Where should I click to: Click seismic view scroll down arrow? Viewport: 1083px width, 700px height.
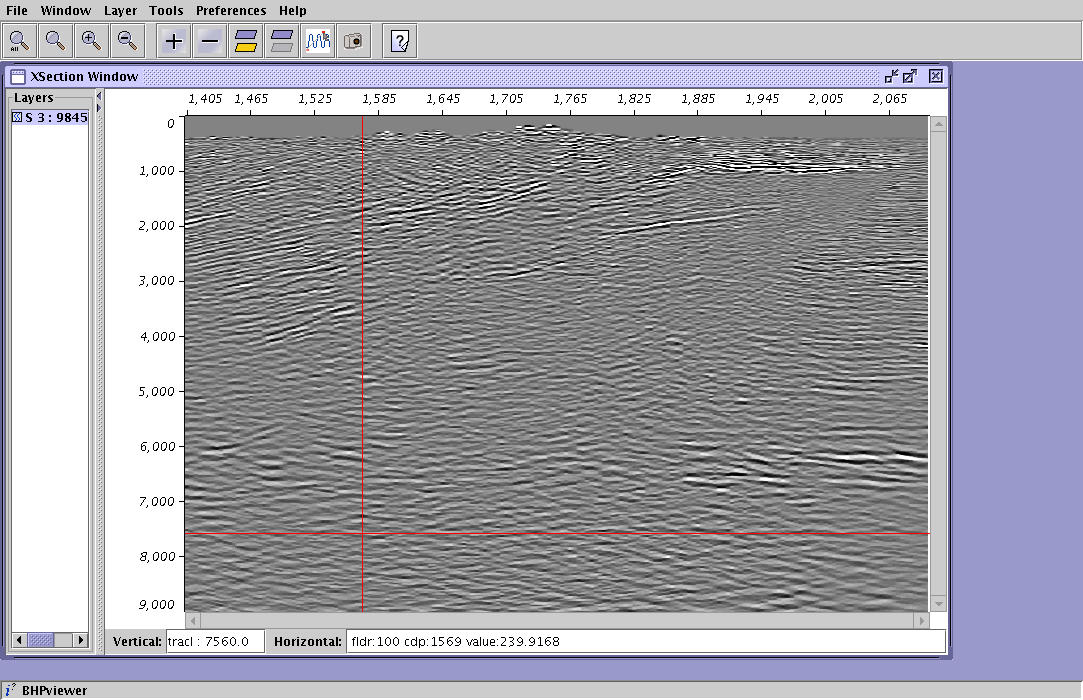point(938,603)
